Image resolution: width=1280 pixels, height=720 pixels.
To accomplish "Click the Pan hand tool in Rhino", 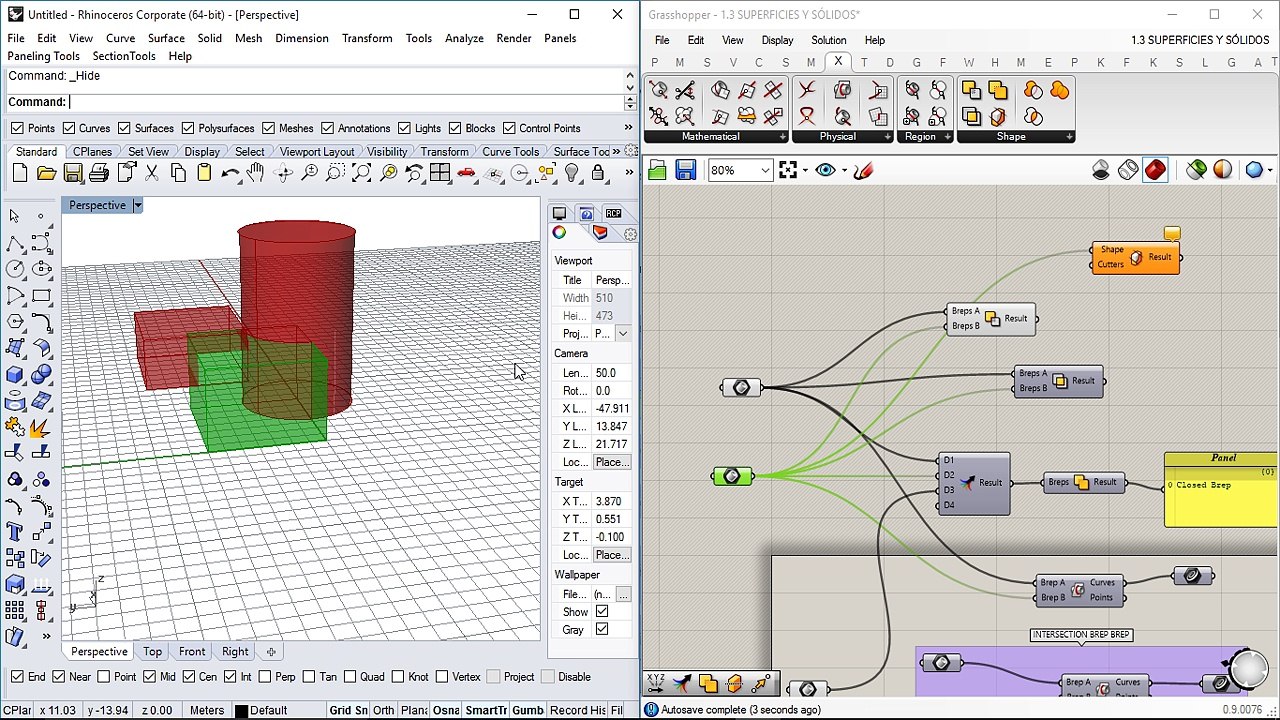I will [x=255, y=173].
